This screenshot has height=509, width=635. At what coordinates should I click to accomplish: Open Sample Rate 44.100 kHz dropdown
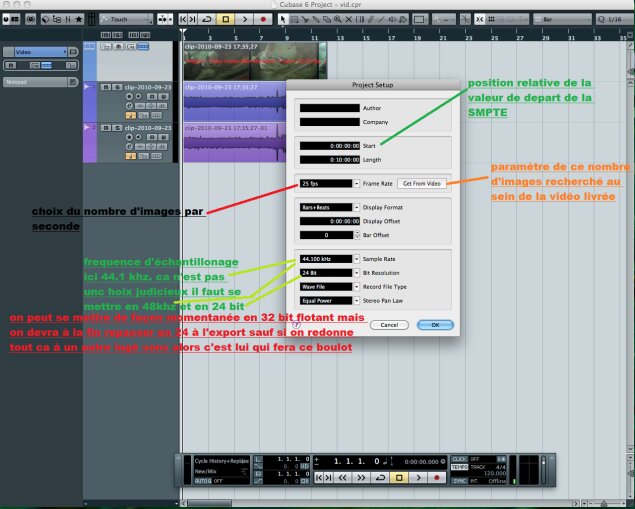coord(329,259)
